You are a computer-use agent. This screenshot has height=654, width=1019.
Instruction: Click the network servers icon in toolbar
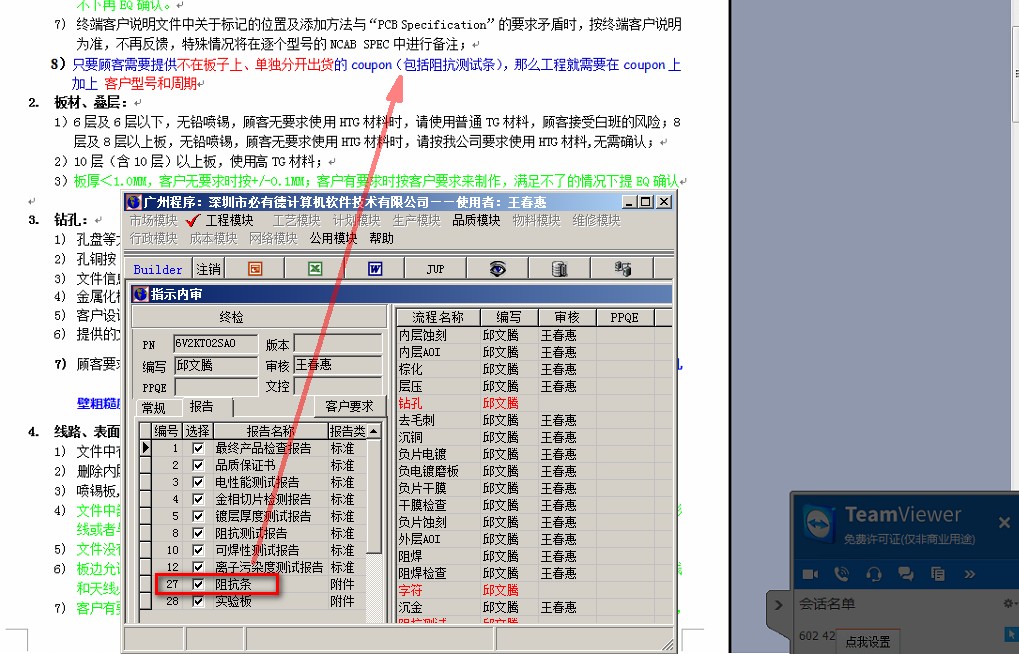623,268
